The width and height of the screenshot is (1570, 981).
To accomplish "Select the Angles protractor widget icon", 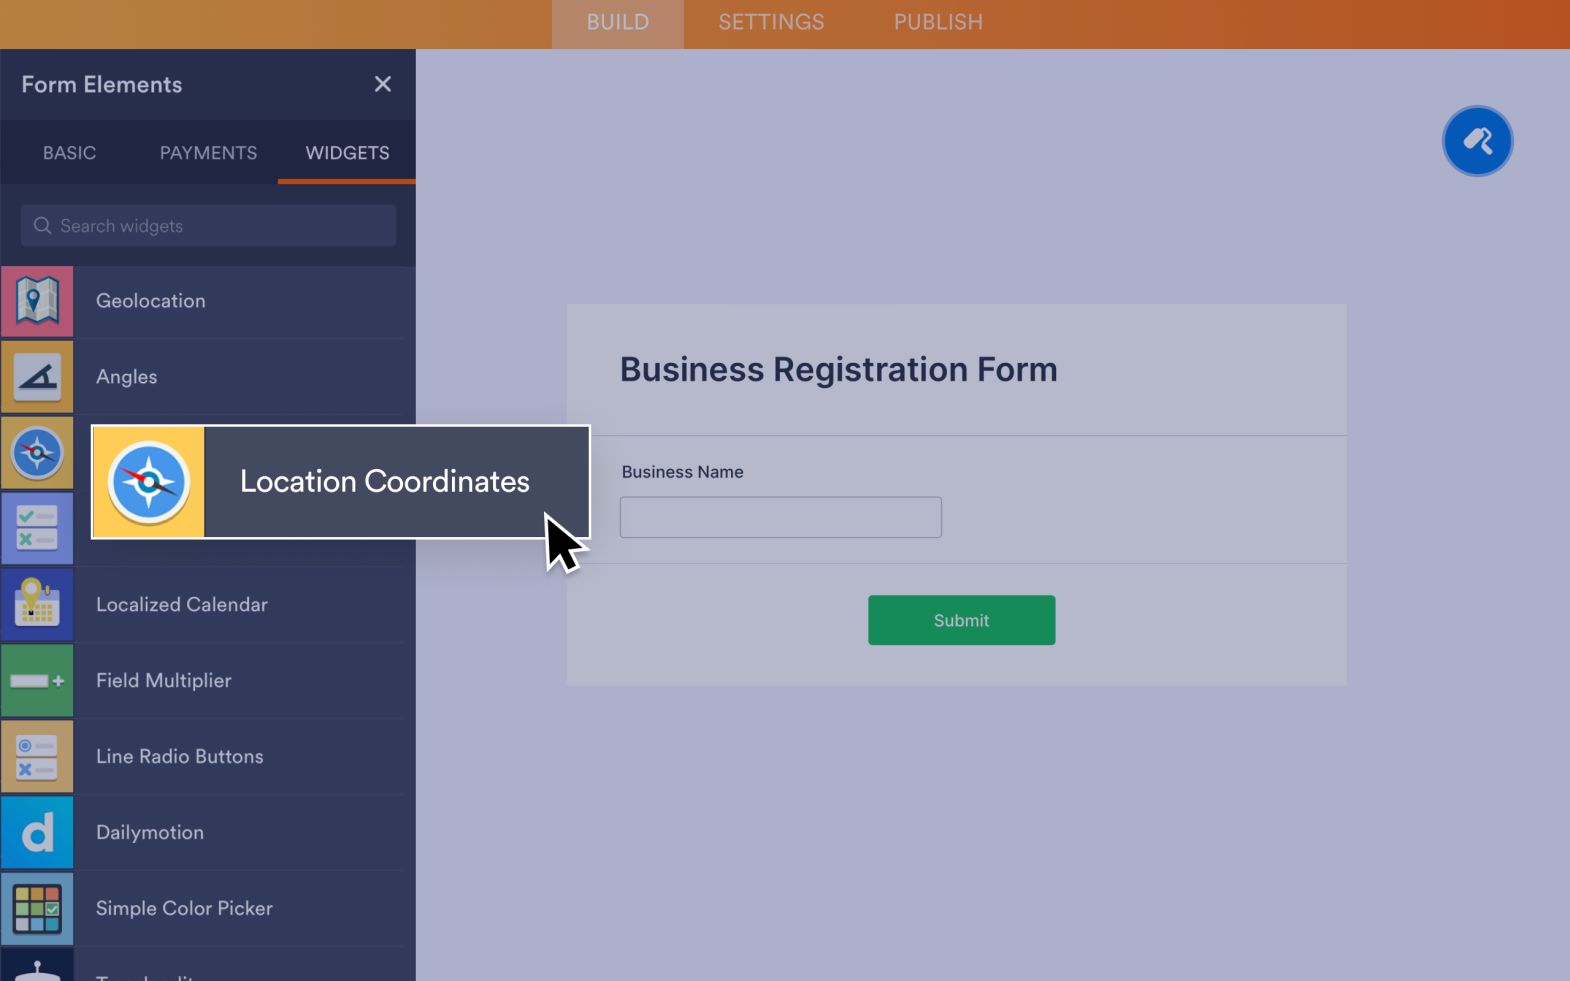I will 37,377.
